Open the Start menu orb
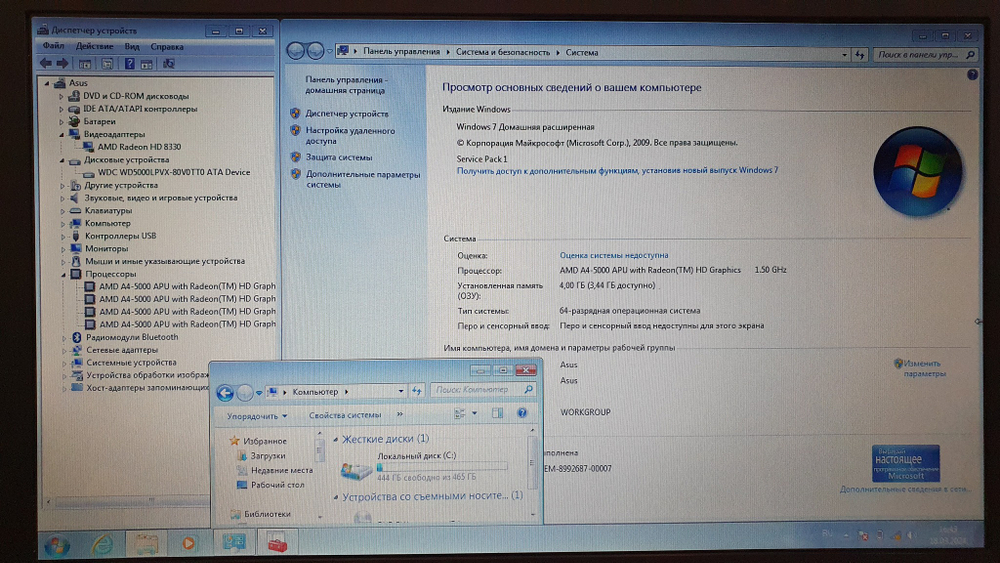The image size is (1000, 563). pos(56,546)
